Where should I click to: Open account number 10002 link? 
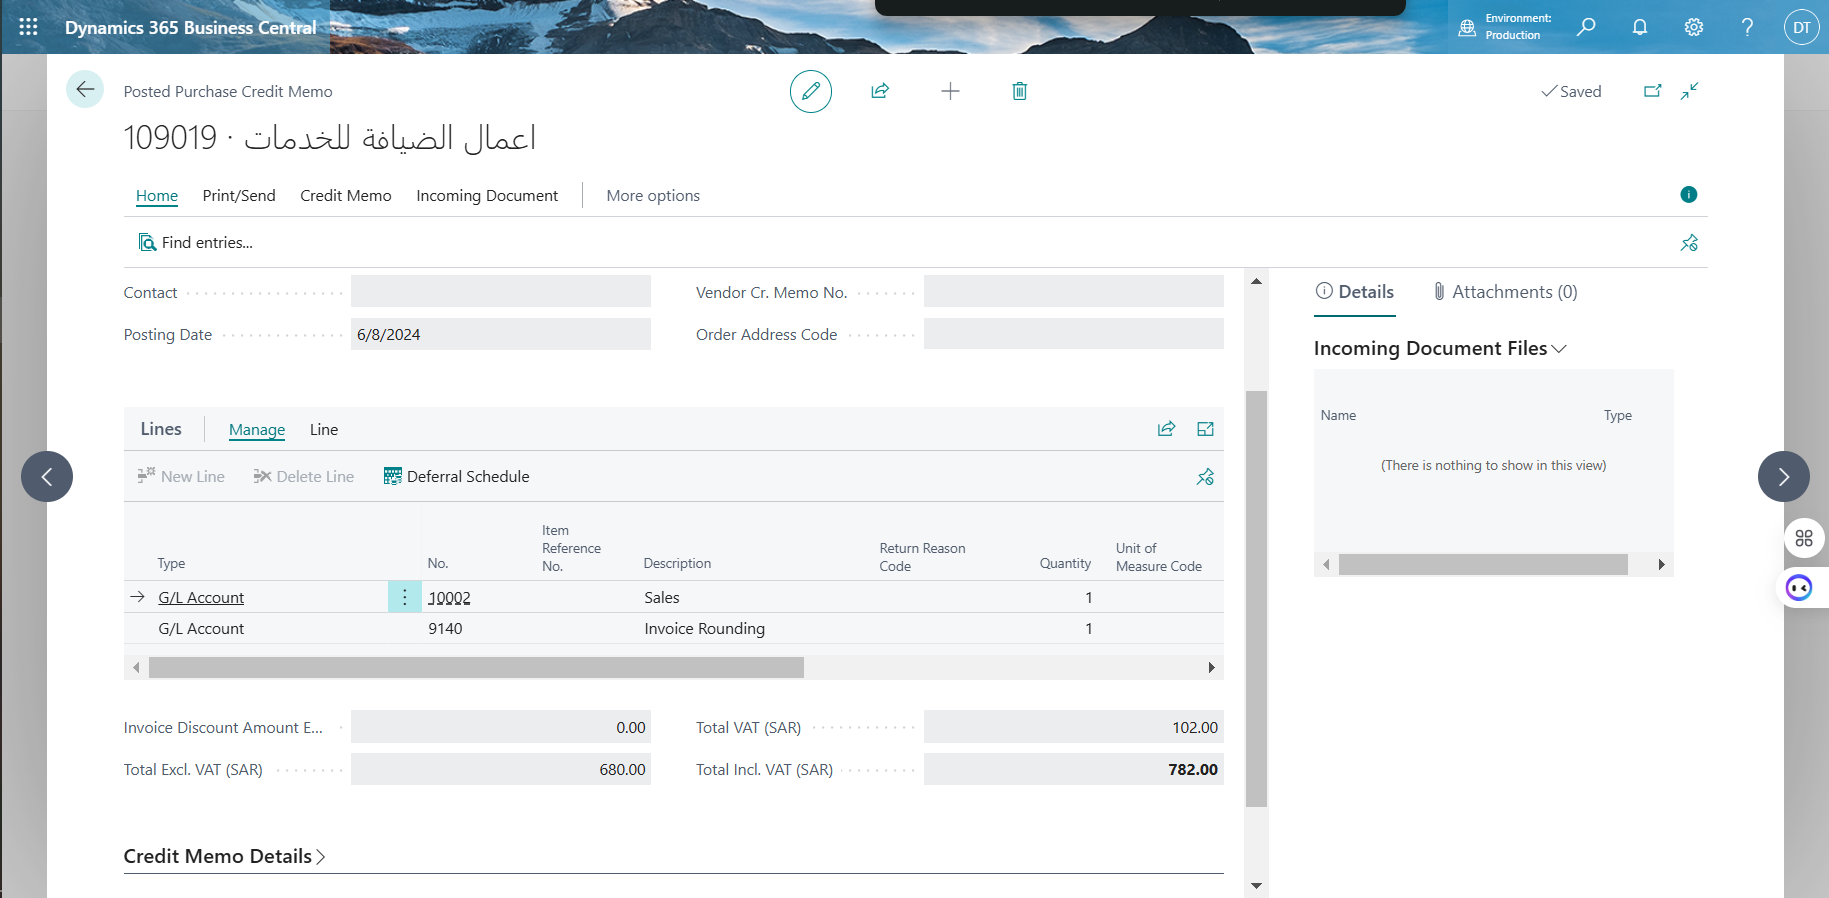(449, 597)
